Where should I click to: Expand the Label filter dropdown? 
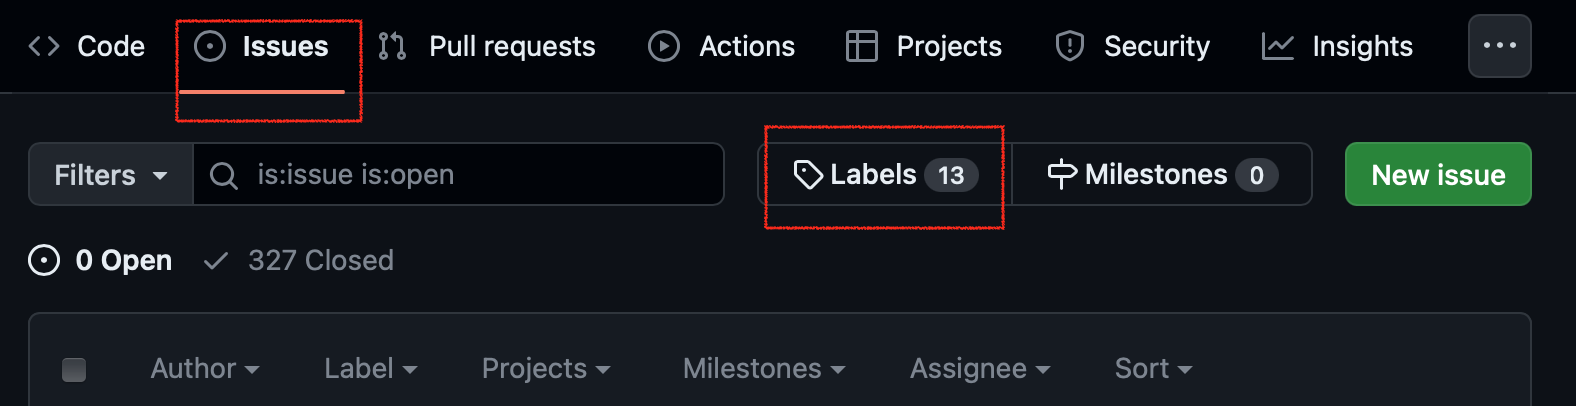[x=370, y=369]
